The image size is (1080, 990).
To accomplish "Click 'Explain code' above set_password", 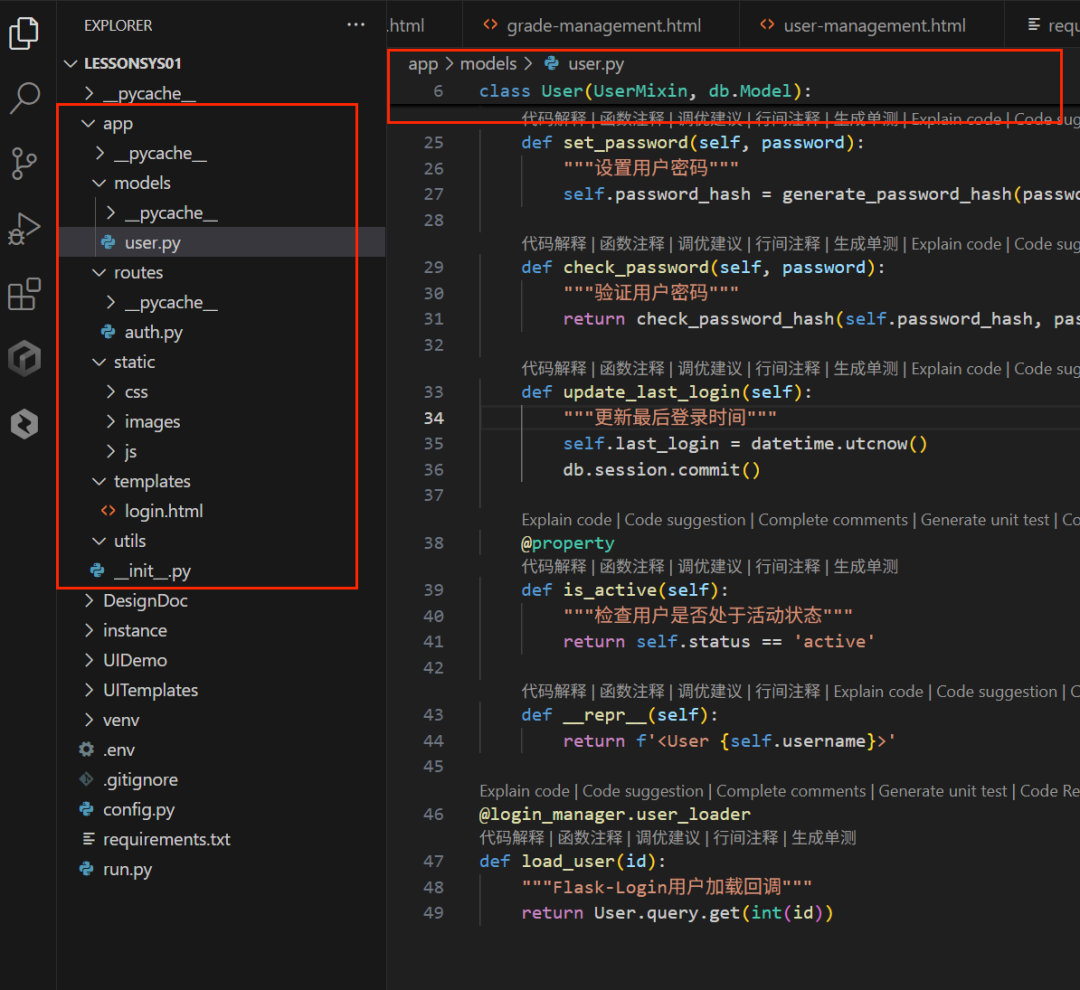I will point(956,119).
